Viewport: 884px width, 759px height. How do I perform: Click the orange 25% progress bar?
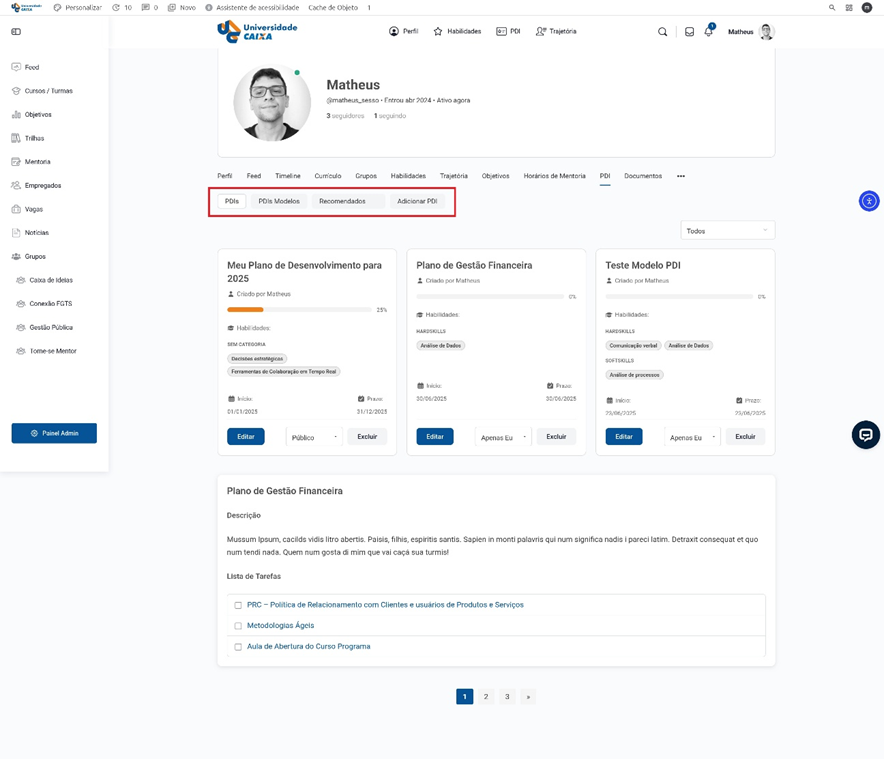246,310
